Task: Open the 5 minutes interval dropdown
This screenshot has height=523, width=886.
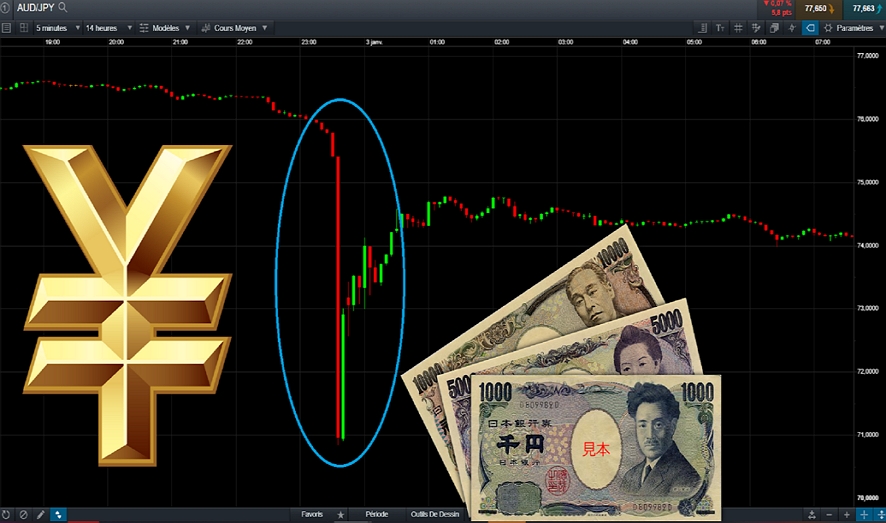Action: coord(57,28)
